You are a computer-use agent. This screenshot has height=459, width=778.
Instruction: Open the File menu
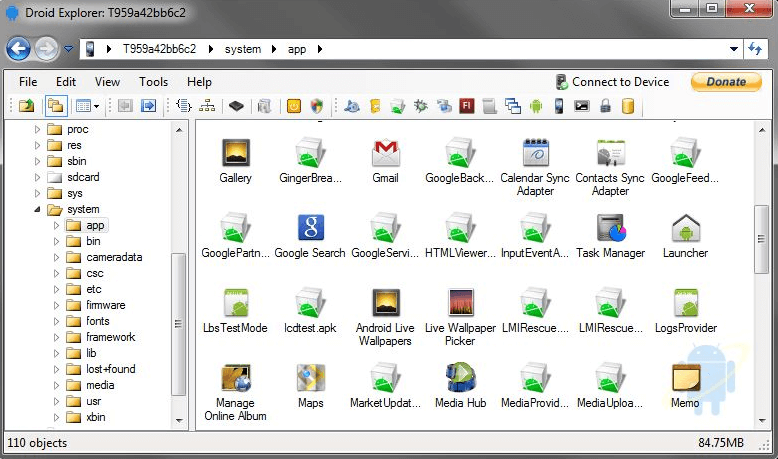28,82
